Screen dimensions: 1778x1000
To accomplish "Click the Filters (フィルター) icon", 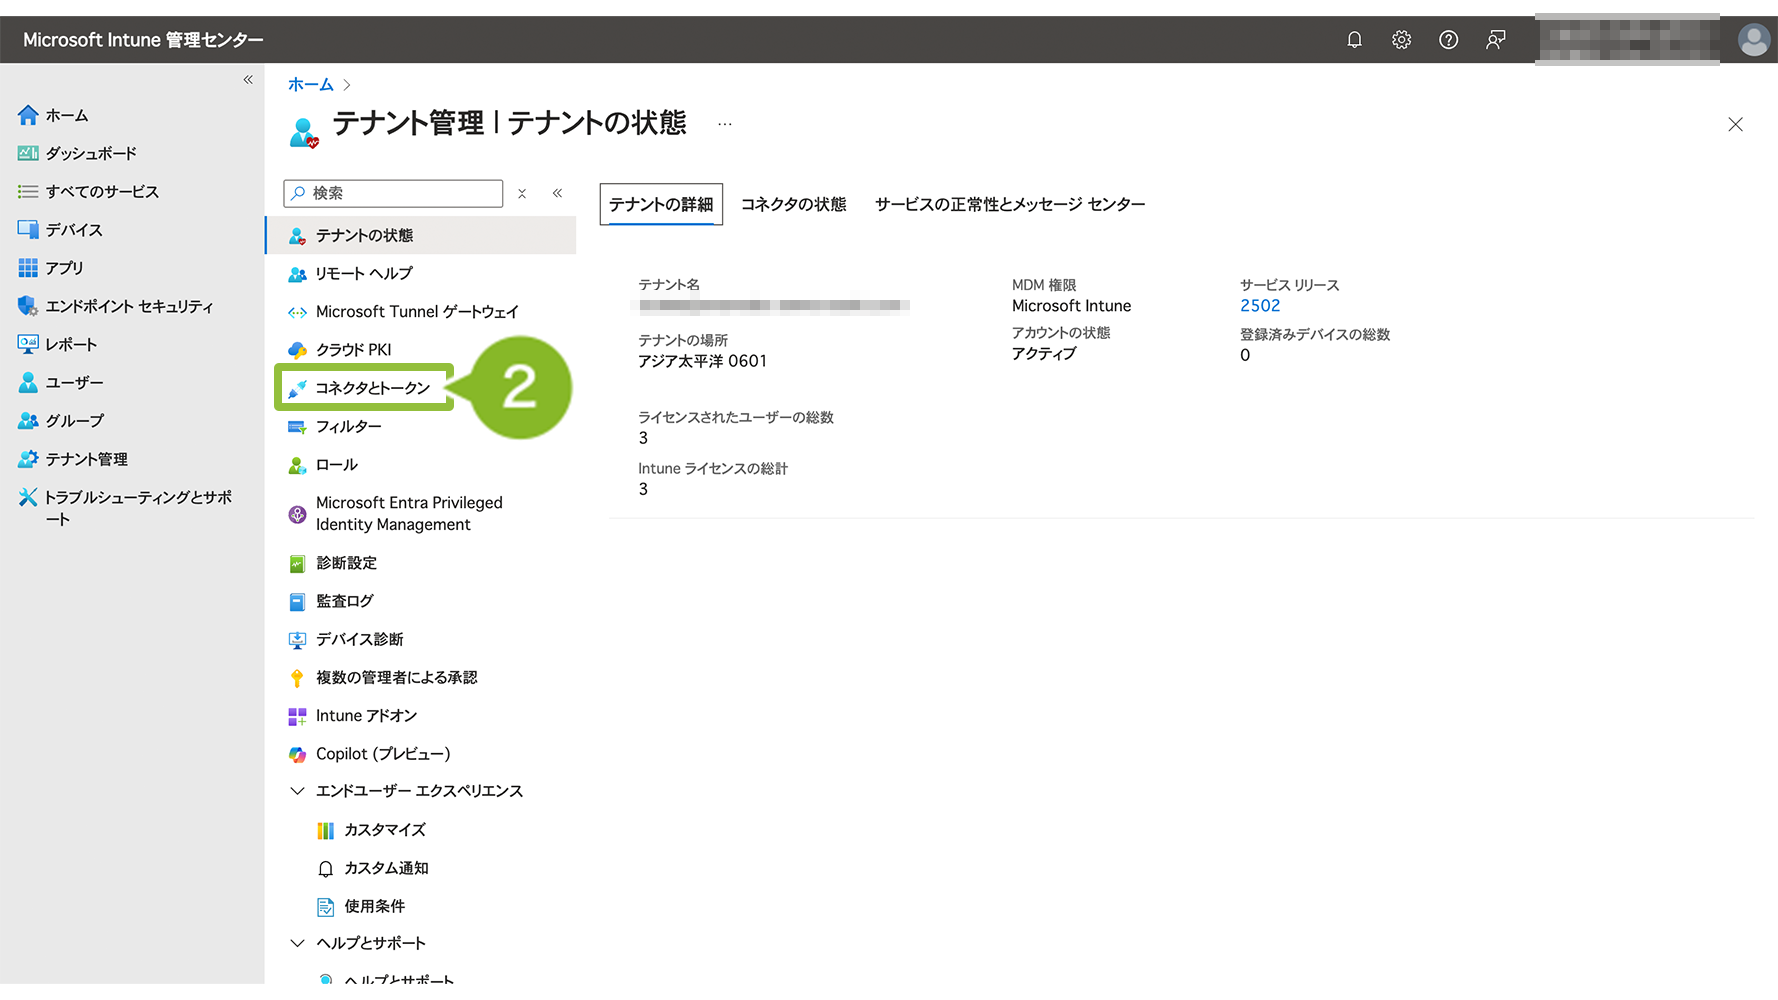I will [297, 427].
